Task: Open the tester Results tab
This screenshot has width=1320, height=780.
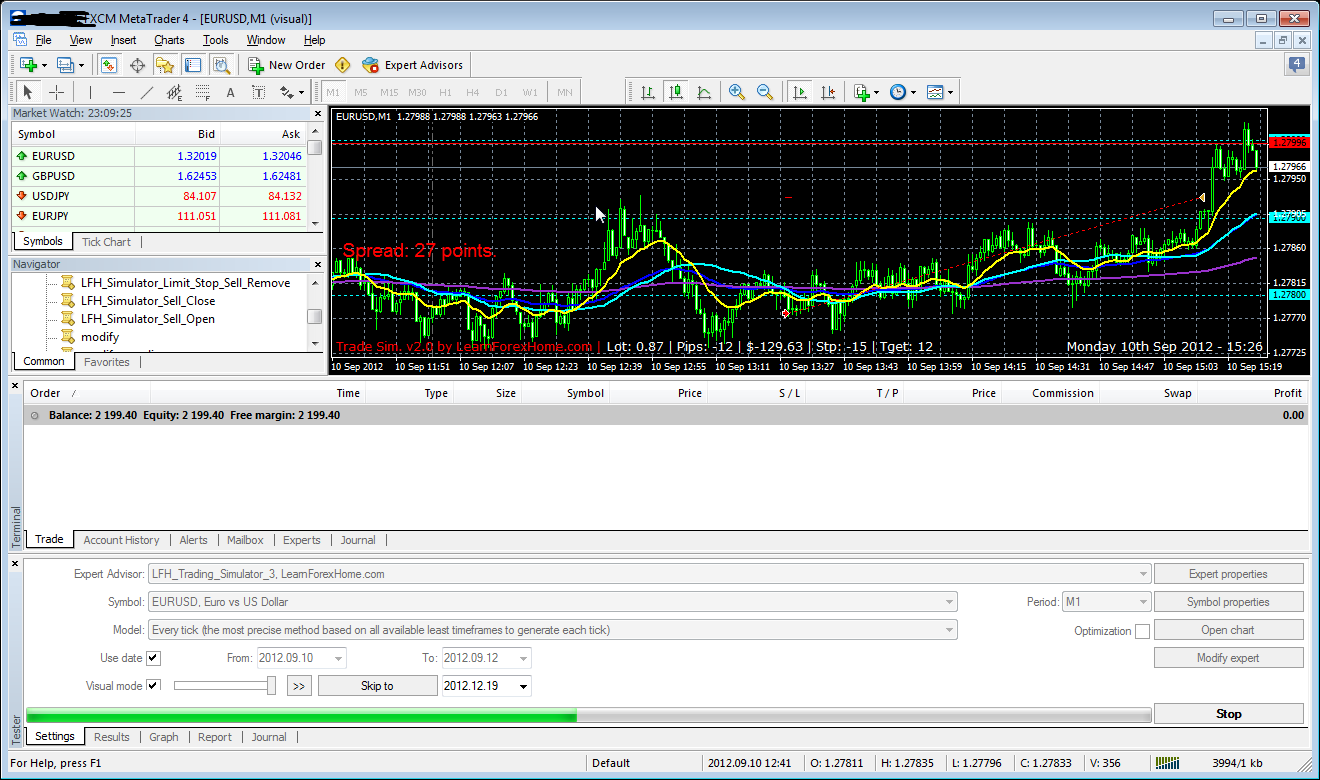Action: point(112,737)
